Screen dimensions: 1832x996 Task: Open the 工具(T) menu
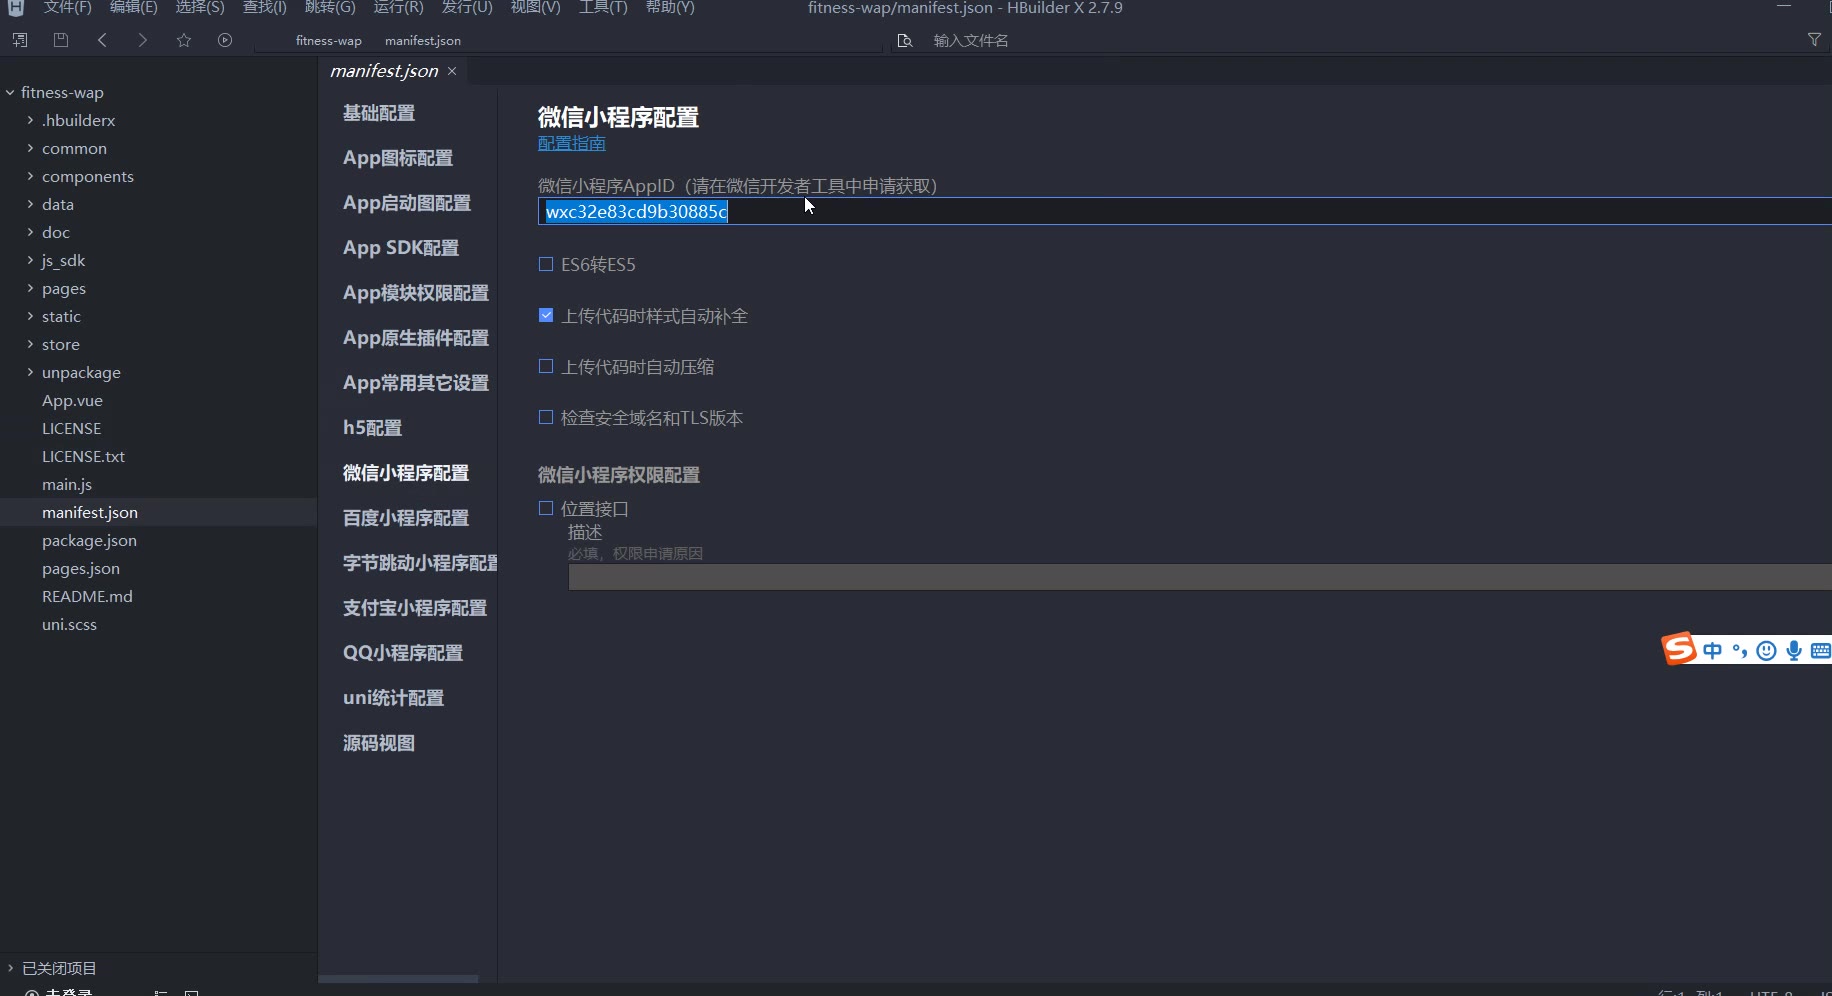[603, 8]
